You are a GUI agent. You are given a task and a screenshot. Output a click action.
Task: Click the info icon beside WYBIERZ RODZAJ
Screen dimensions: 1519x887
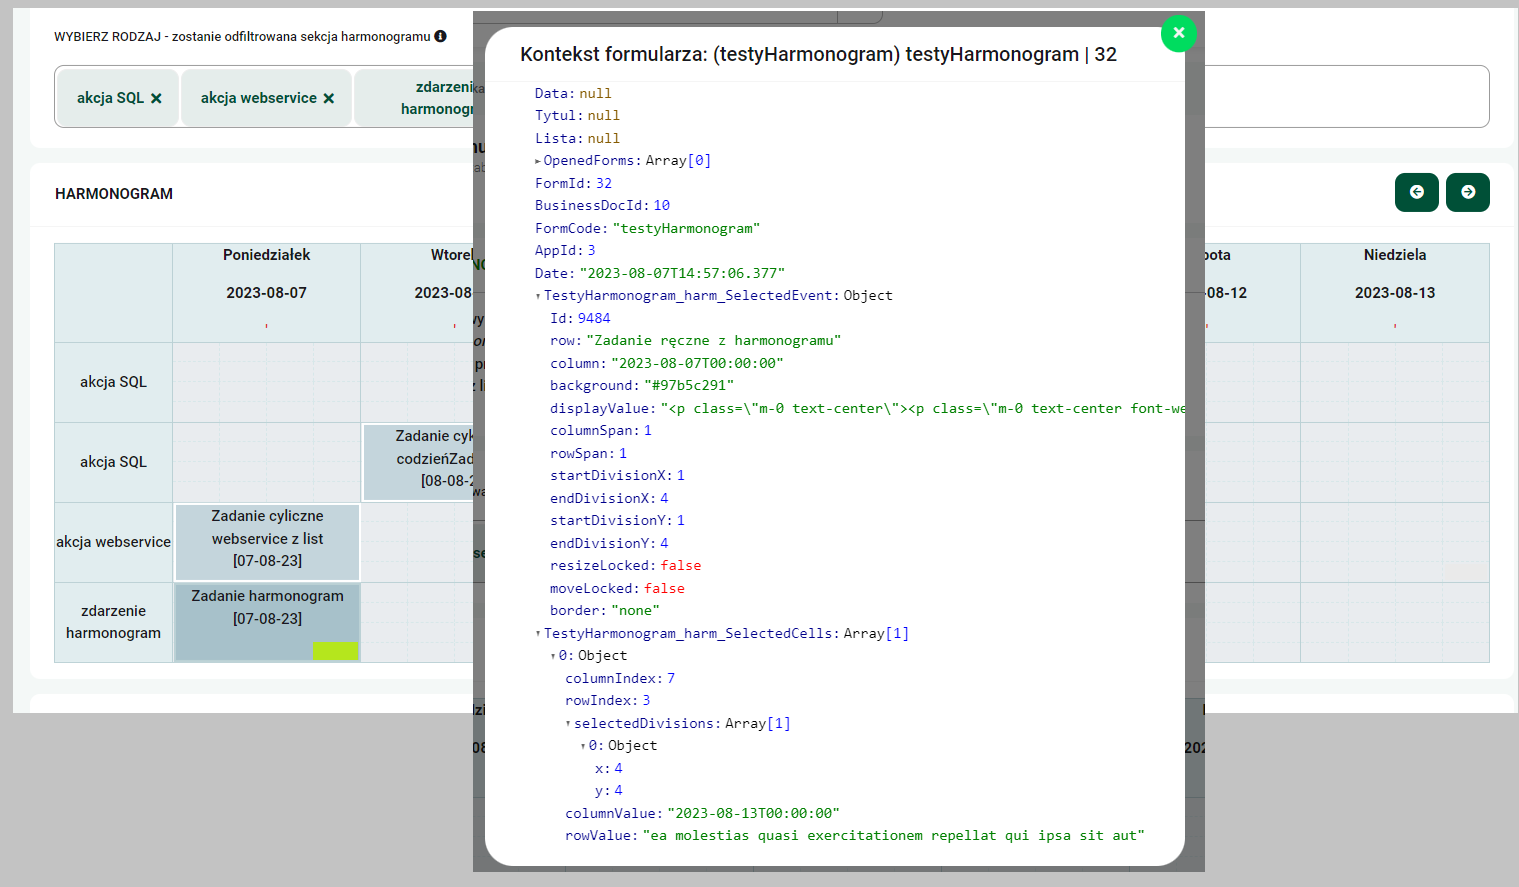(x=440, y=36)
